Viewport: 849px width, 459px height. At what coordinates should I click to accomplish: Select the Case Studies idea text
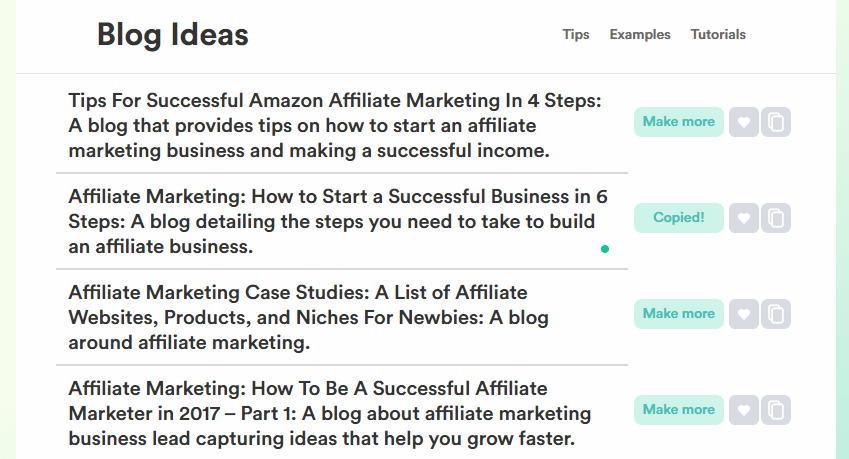(x=308, y=317)
